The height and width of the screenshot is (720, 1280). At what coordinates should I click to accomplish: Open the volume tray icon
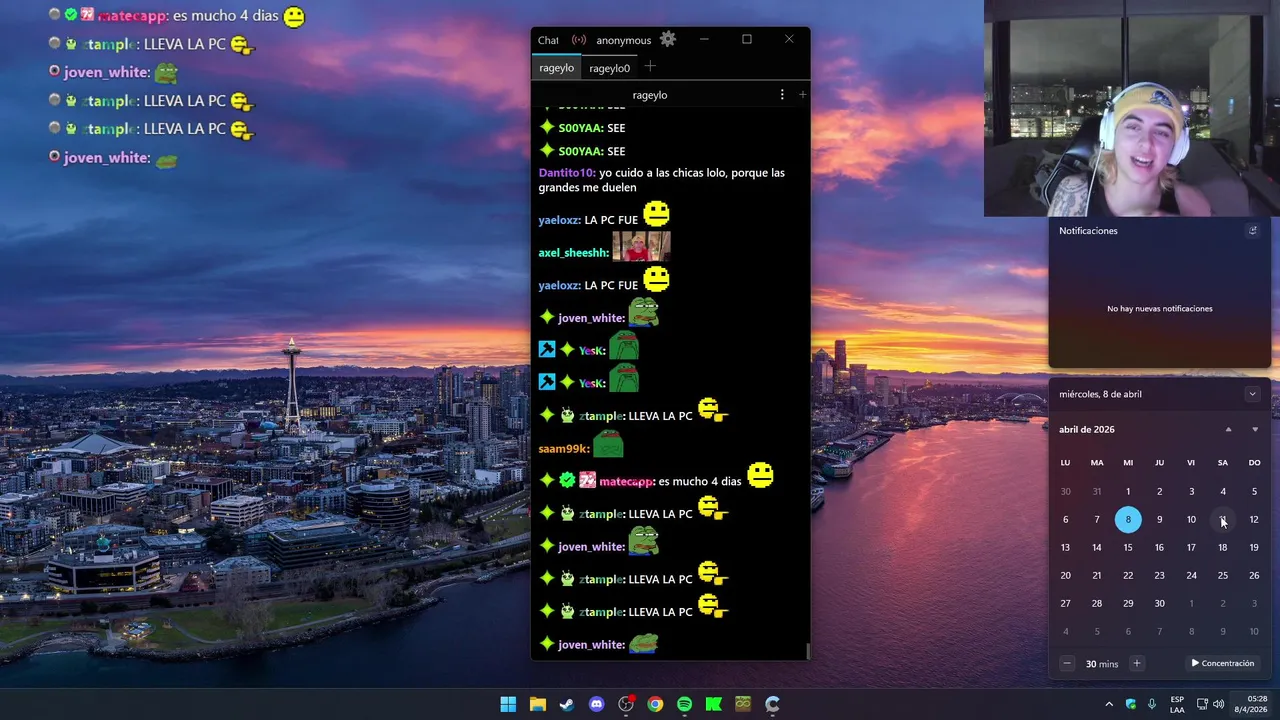1218,704
